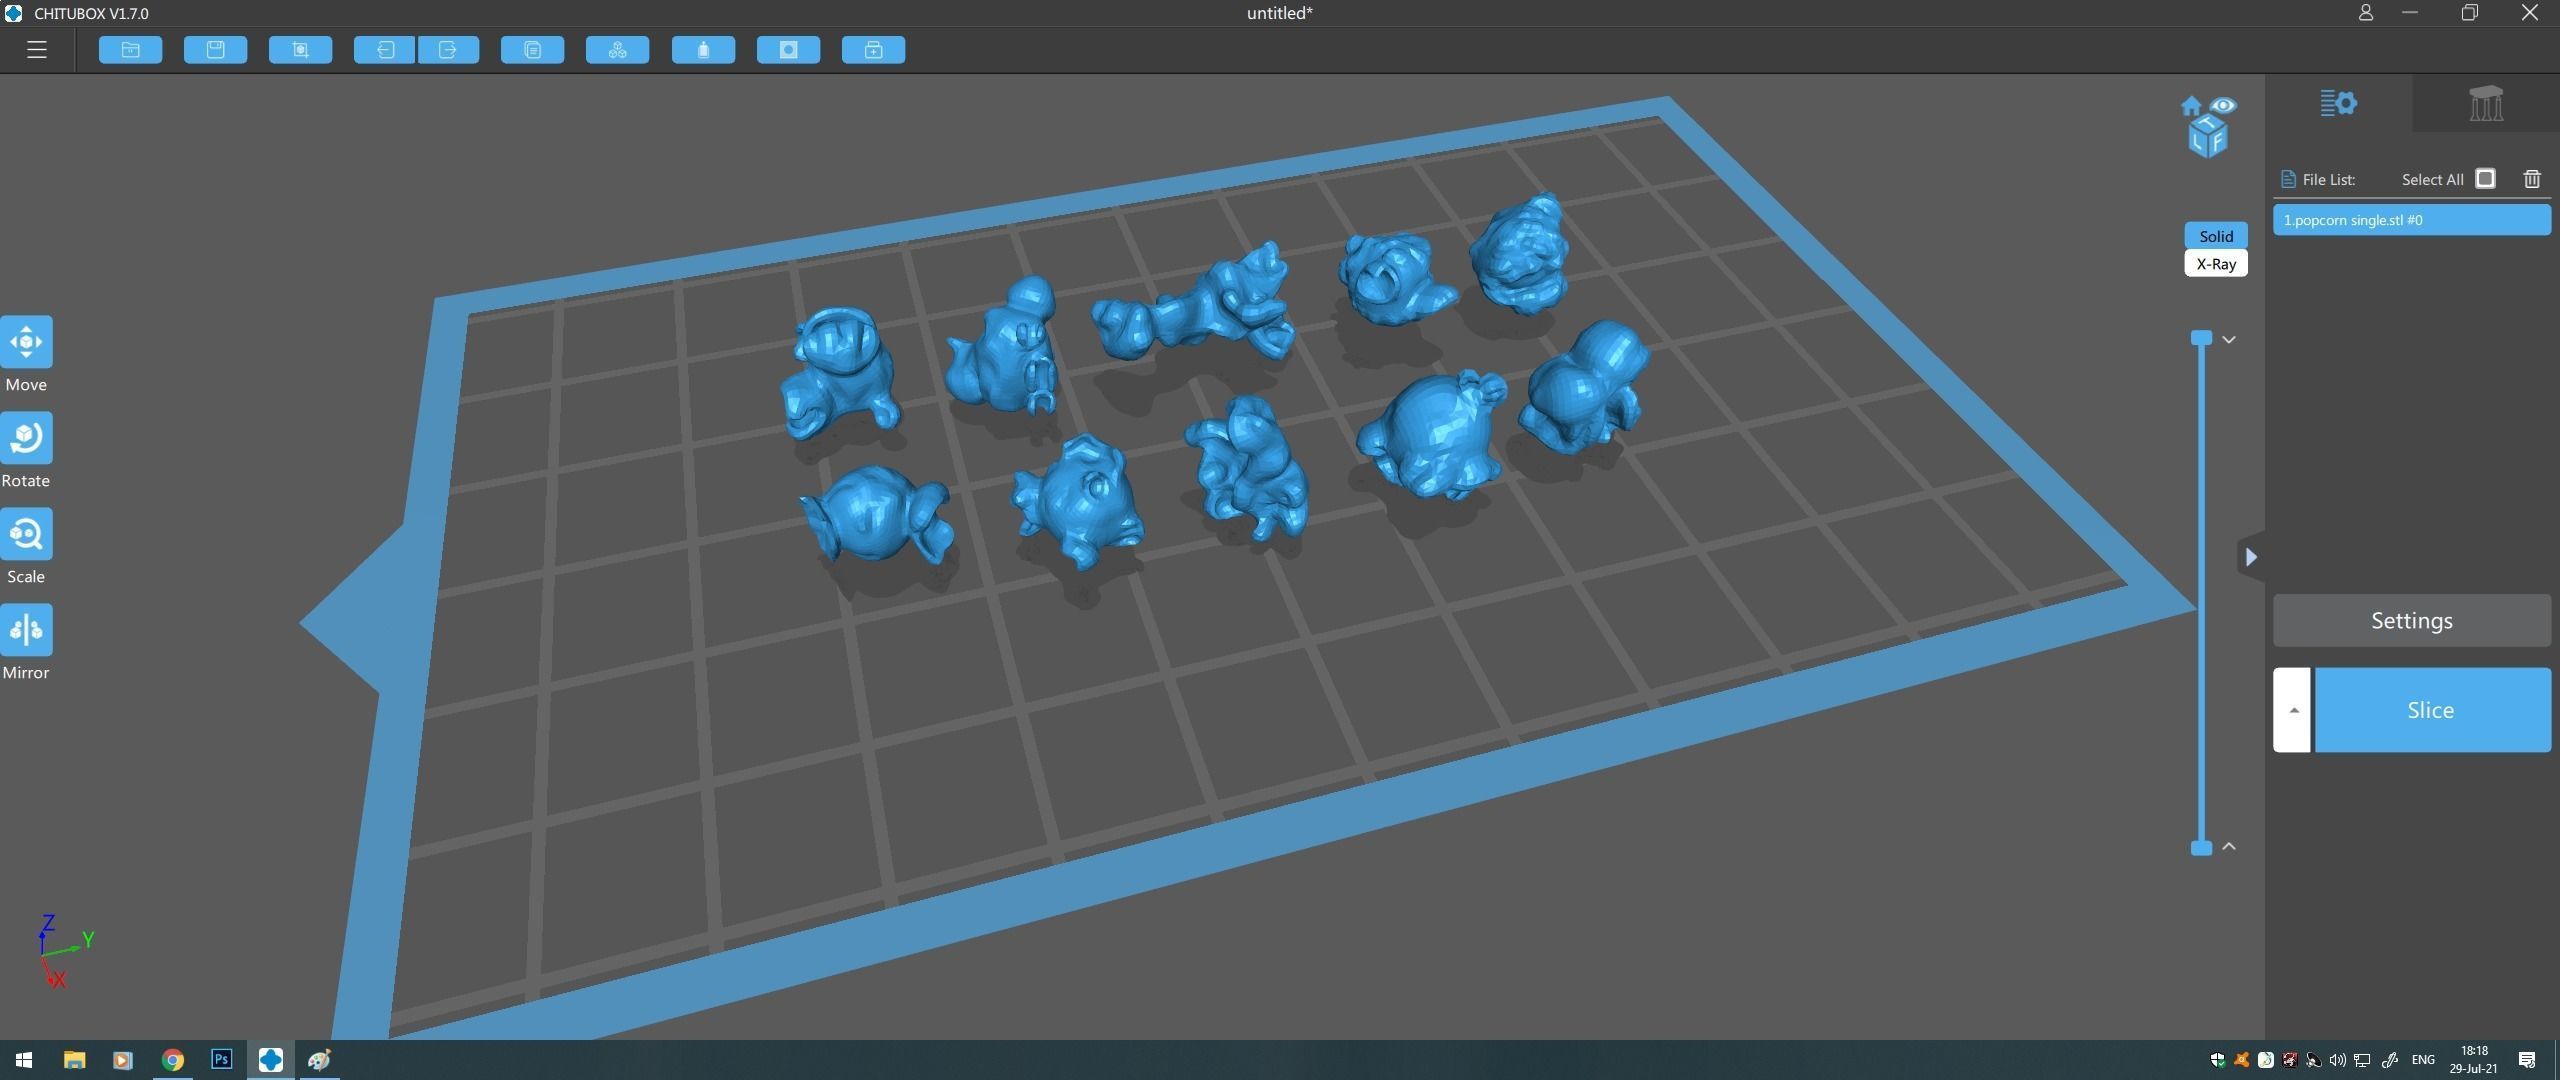
Task: Open Photoshop from the taskbar
Action: [x=221, y=1060]
